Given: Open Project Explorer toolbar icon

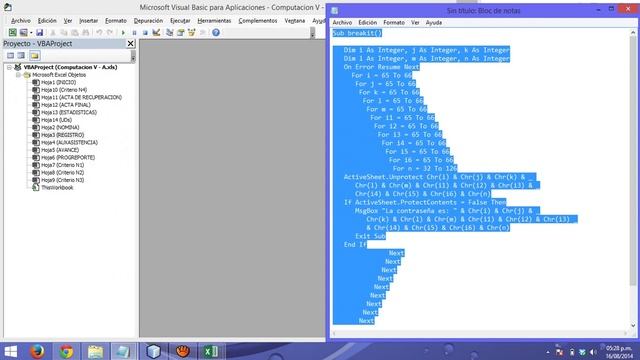Looking at the screenshot, I should coord(170,32).
